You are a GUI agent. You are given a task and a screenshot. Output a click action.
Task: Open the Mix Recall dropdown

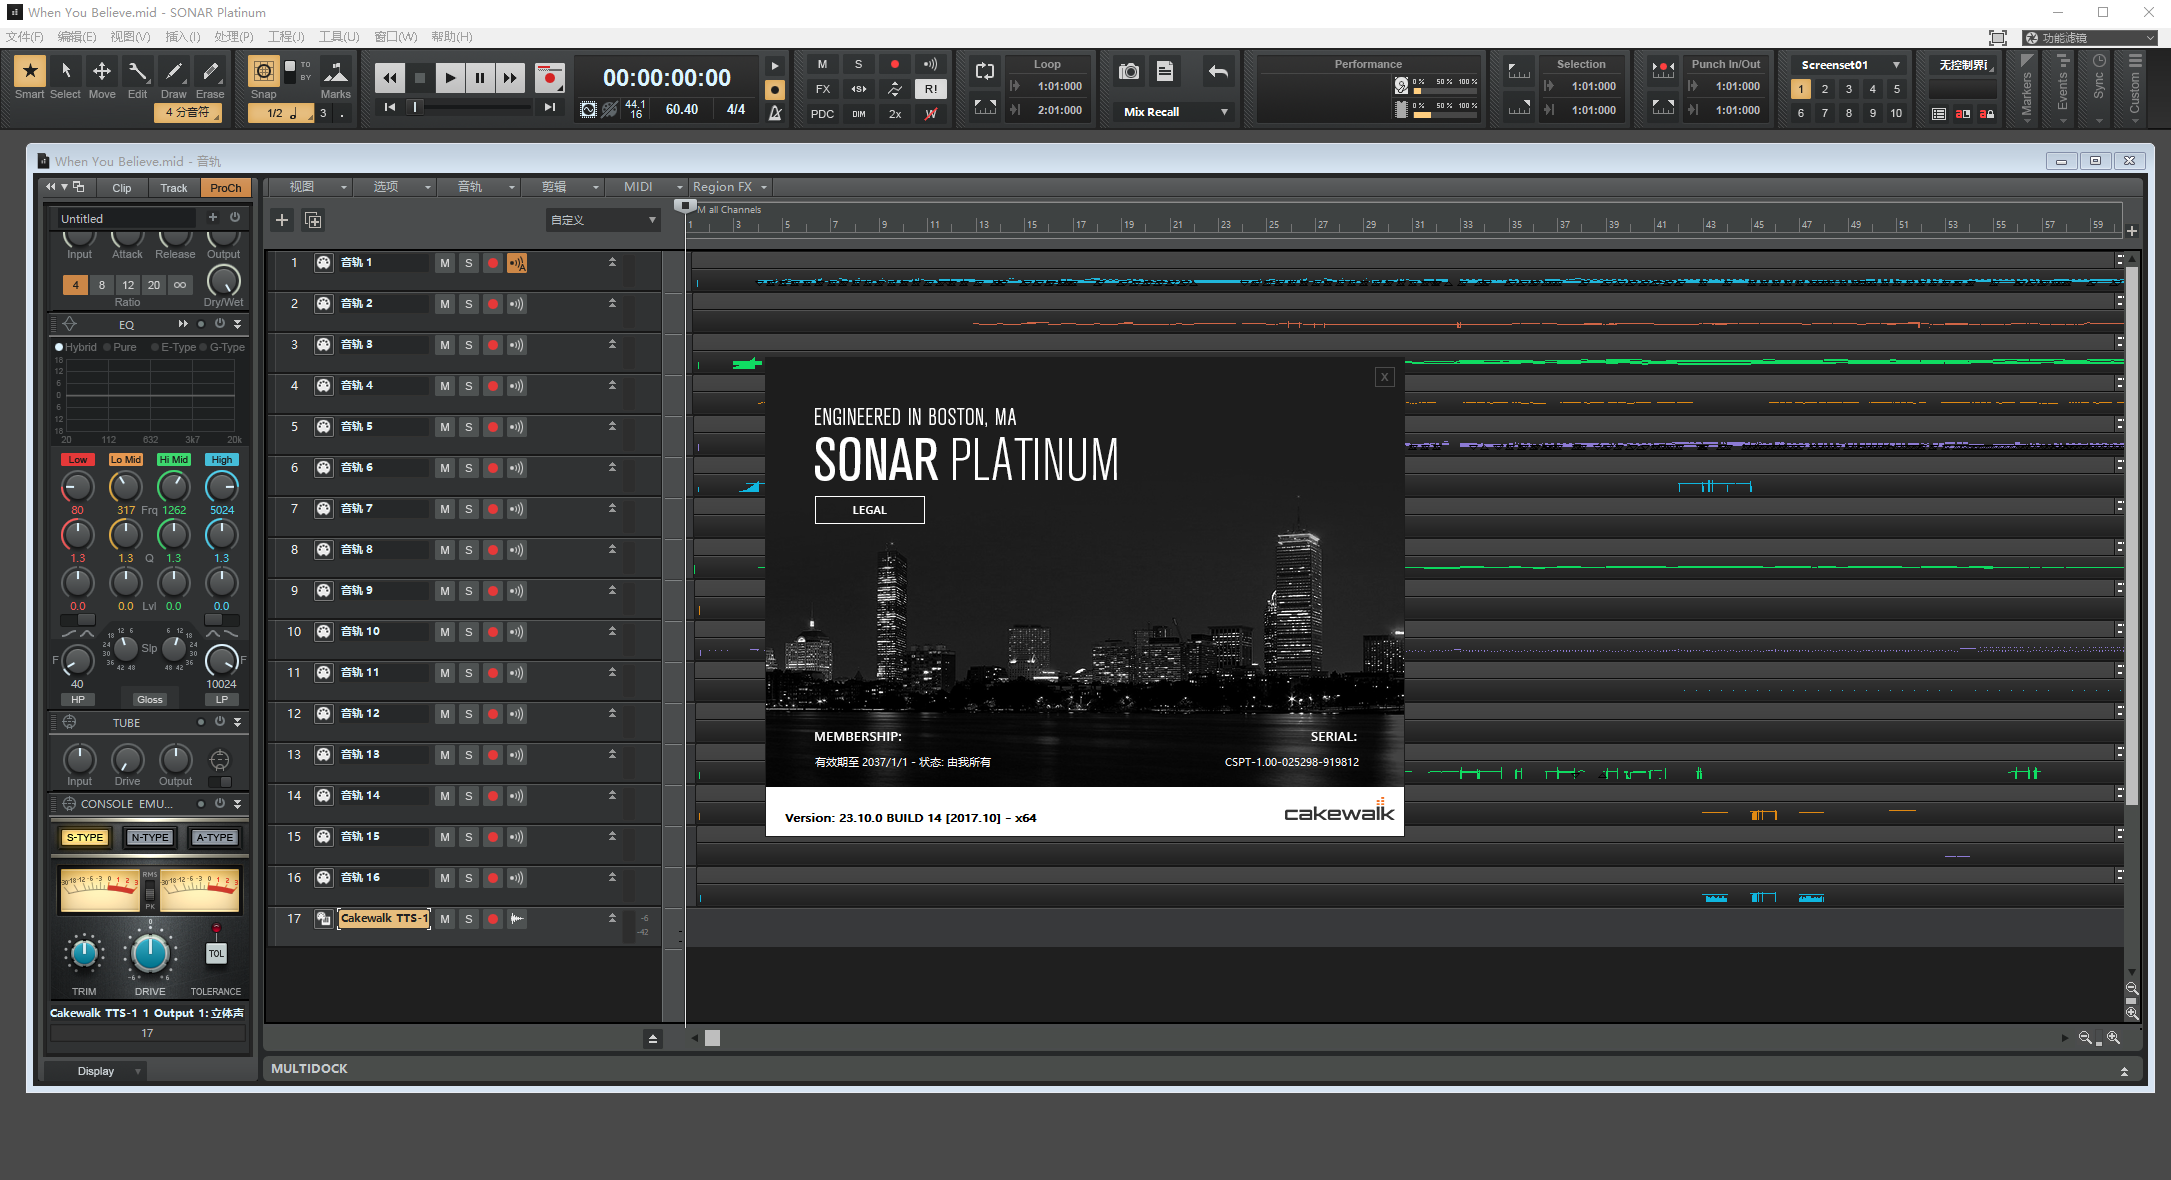tap(1176, 112)
